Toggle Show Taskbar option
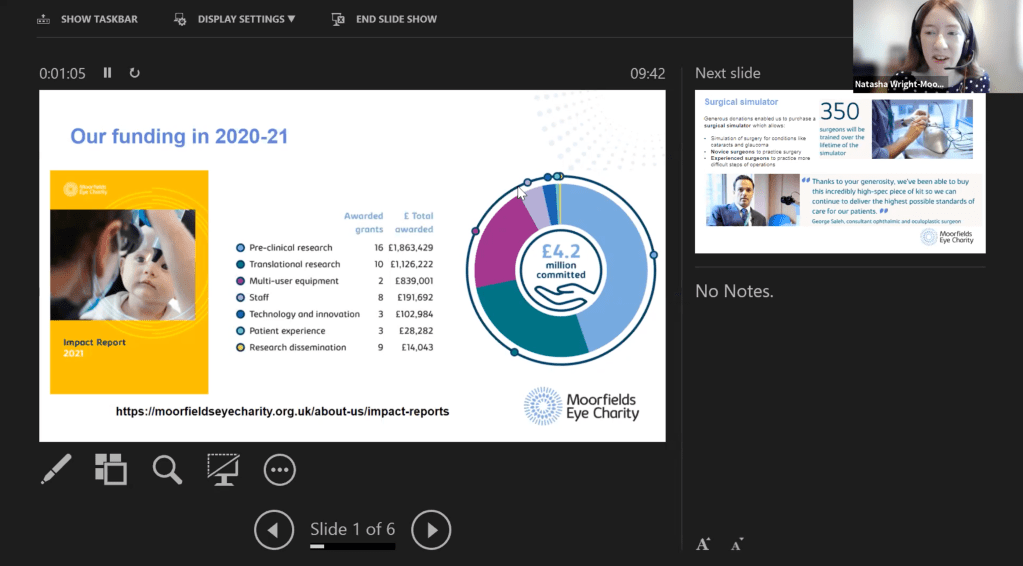 (87, 19)
